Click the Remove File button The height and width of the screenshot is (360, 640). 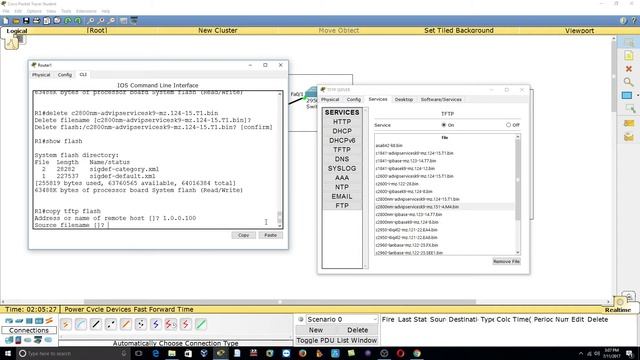tap(506, 262)
